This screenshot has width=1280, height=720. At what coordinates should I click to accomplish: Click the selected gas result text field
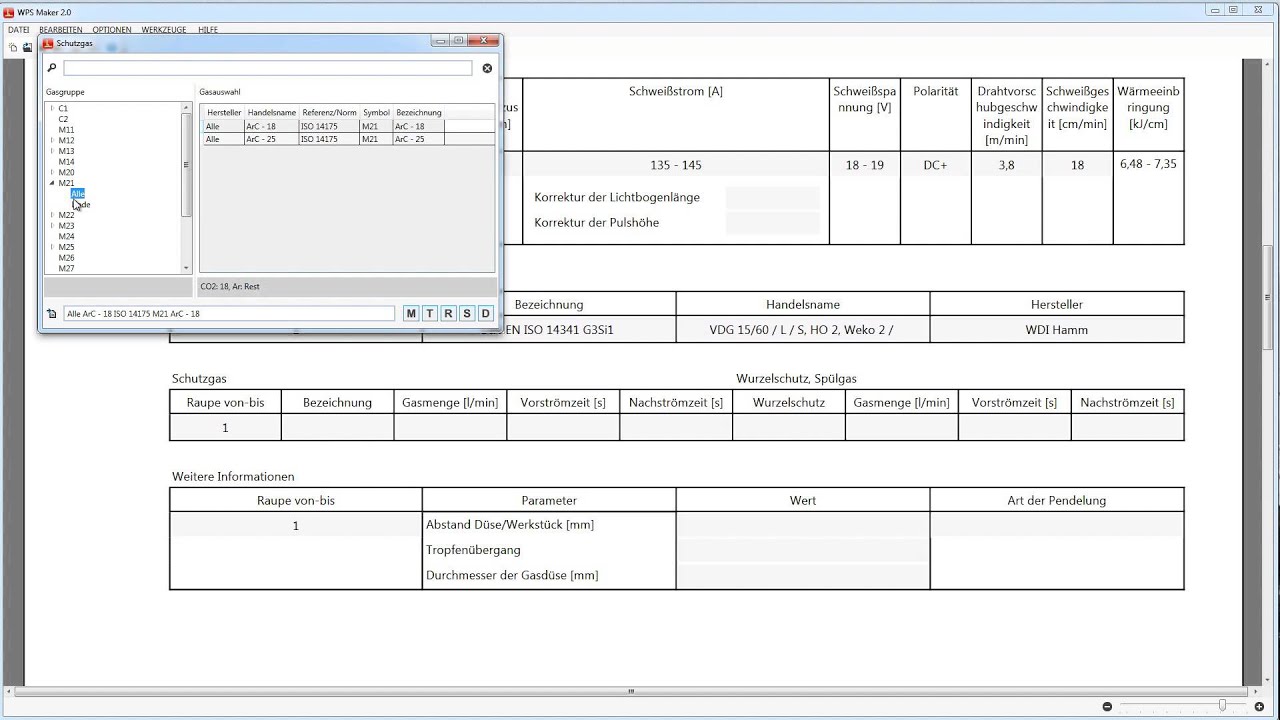[x=229, y=314]
